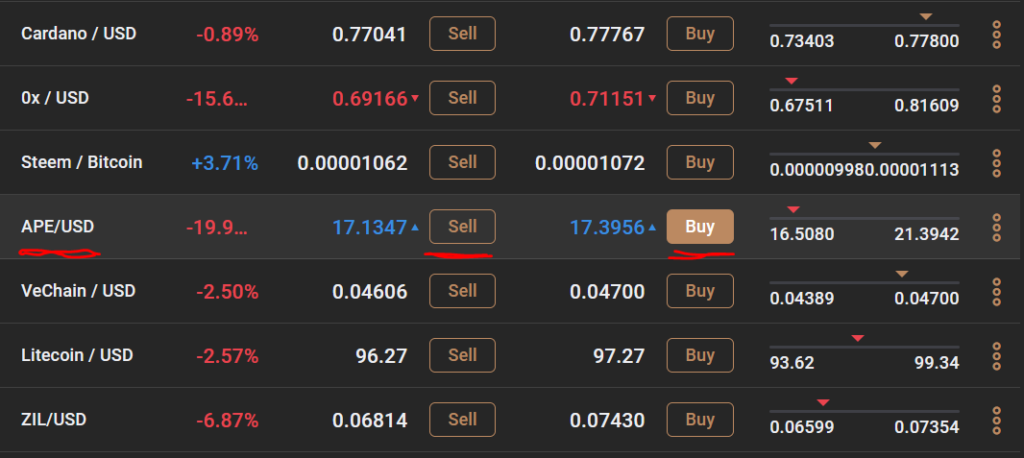The width and height of the screenshot is (1024, 458).
Task: Select the APE/USD instrument name
Action: (x=57, y=227)
